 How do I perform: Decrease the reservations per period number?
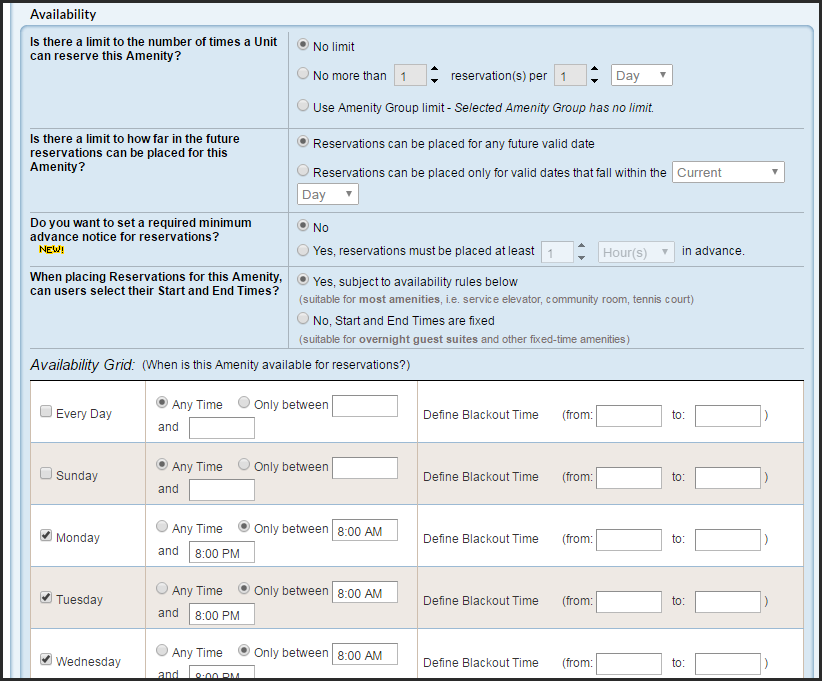[594, 81]
